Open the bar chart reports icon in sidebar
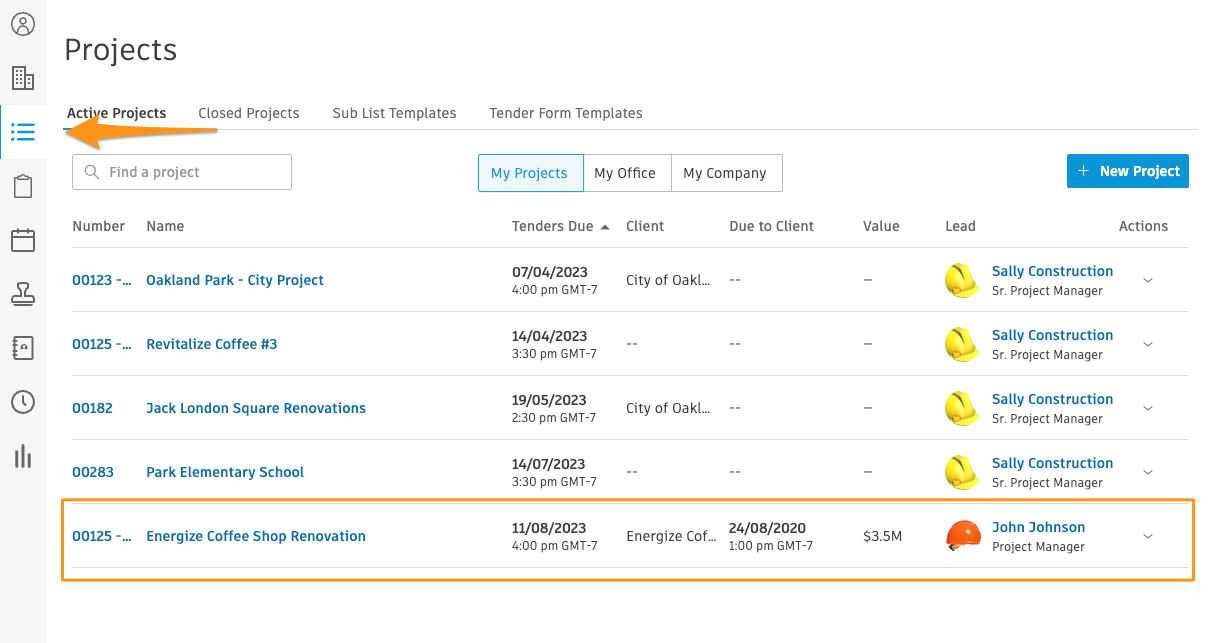Screen dimensions: 1211x643 (x=23, y=456)
